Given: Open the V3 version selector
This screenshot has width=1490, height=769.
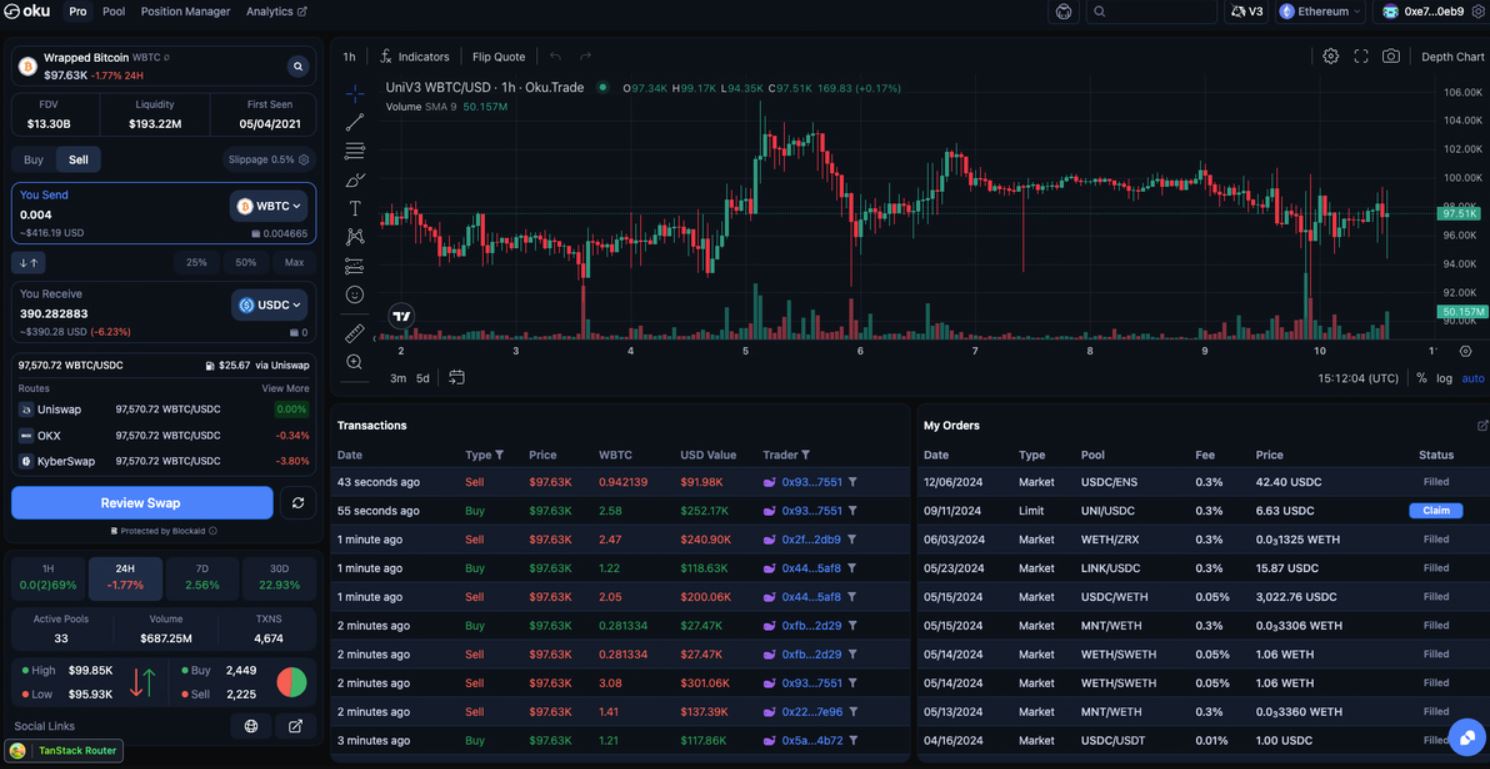Looking at the screenshot, I should [x=1247, y=12].
